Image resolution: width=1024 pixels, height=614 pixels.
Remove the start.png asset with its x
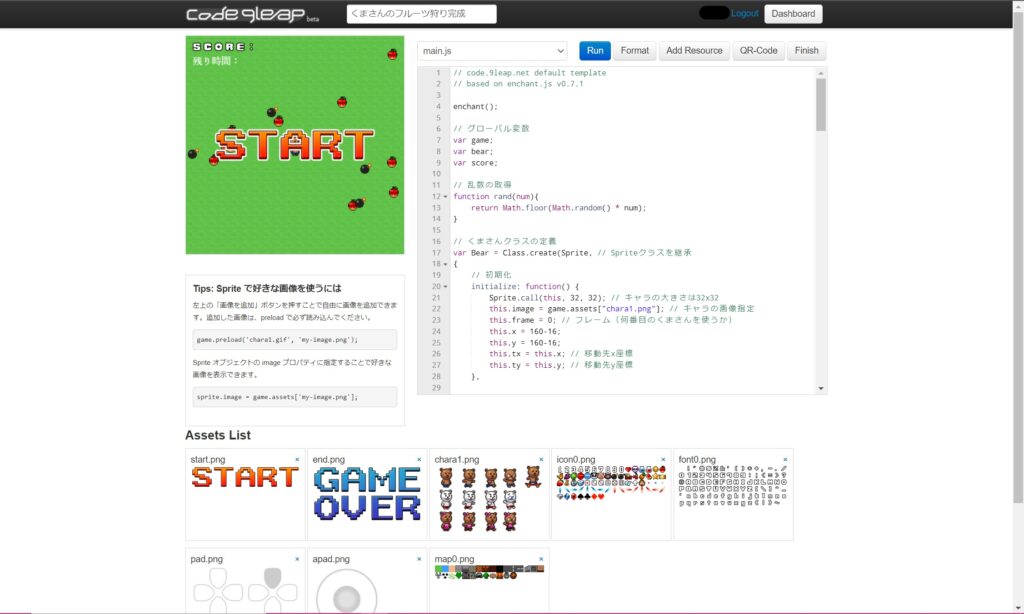297,460
